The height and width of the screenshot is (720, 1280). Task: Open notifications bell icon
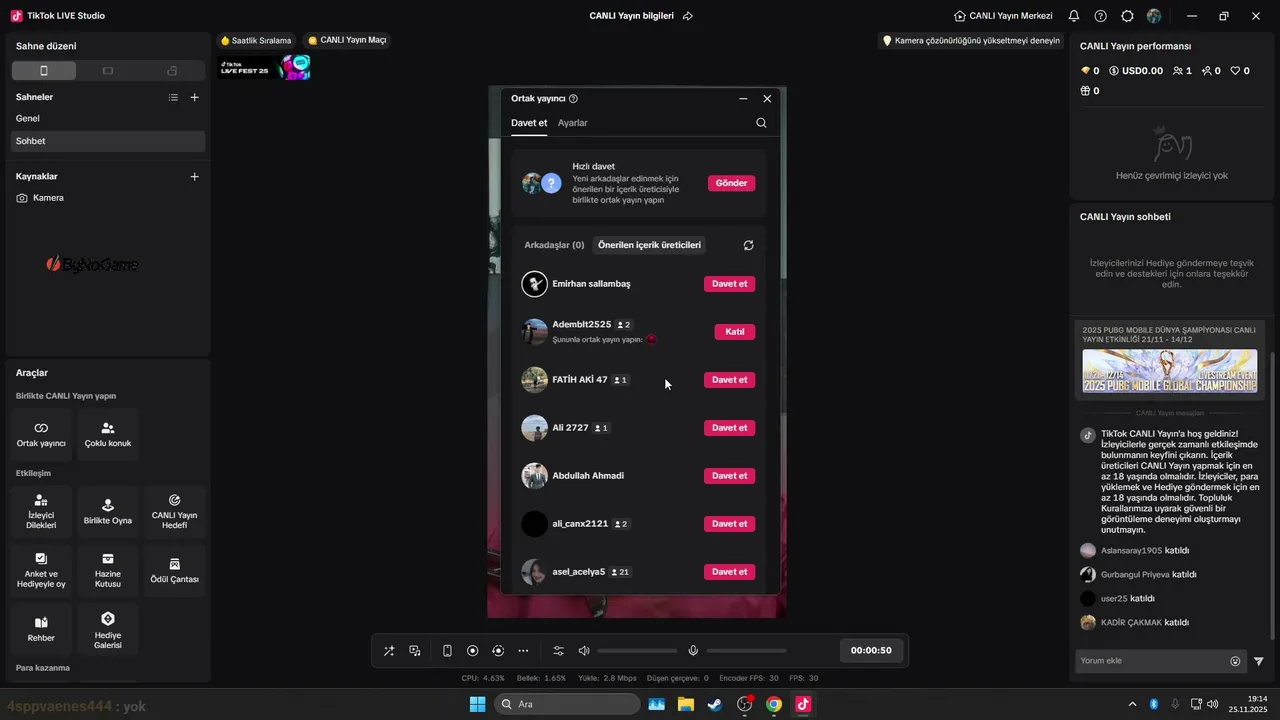click(x=1074, y=16)
